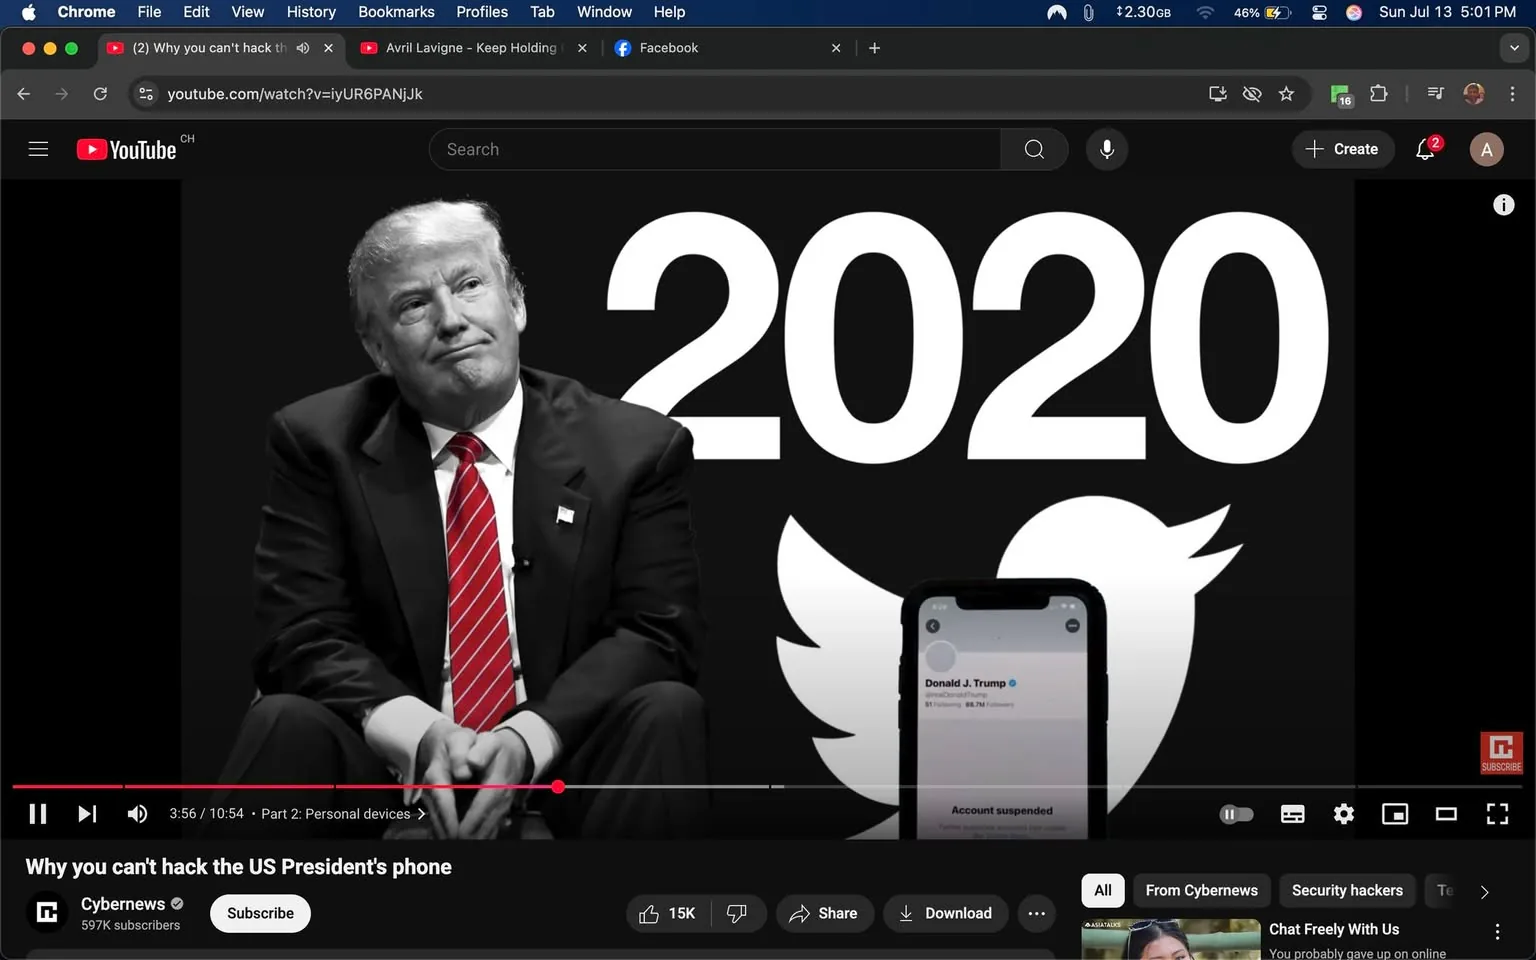Expand the Part 2: Personal devices chapter
Image resolution: width=1536 pixels, height=960 pixels.
pos(343,814)
